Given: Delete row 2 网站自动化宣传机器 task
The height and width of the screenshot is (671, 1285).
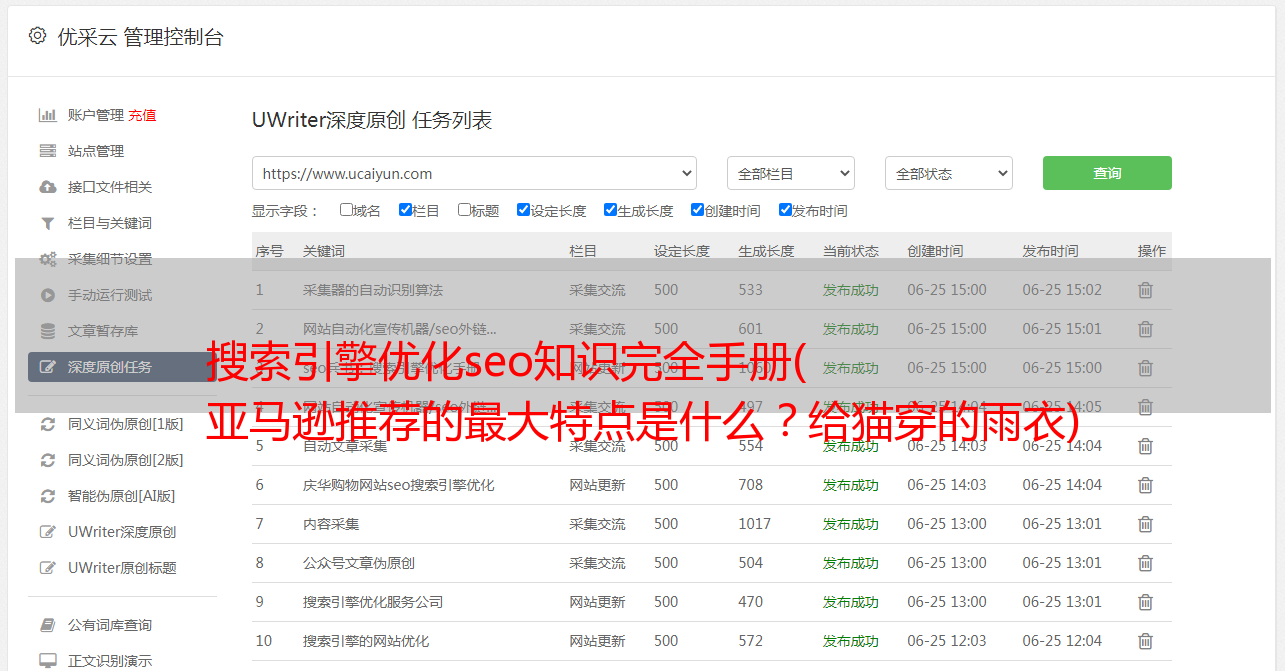Looking at the screenshot, I should tap(1146, 329).
